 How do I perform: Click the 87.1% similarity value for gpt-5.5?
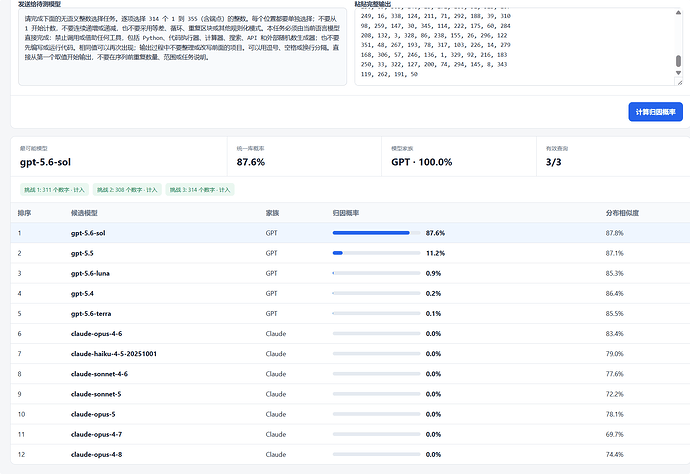pyautogui.click(x=614, y=253)
